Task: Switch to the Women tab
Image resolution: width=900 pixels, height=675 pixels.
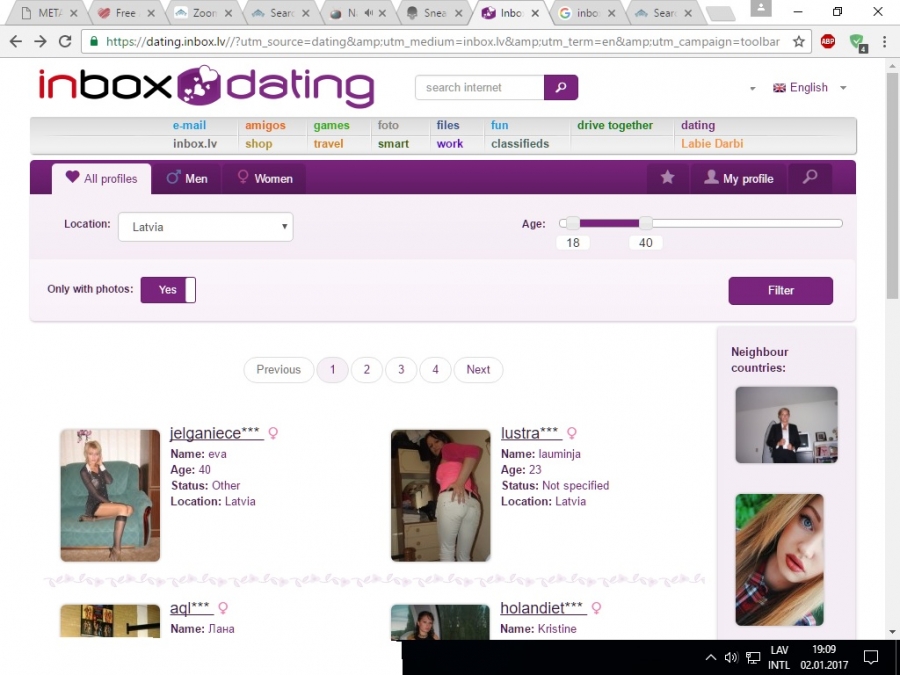Action: [264, 179]
